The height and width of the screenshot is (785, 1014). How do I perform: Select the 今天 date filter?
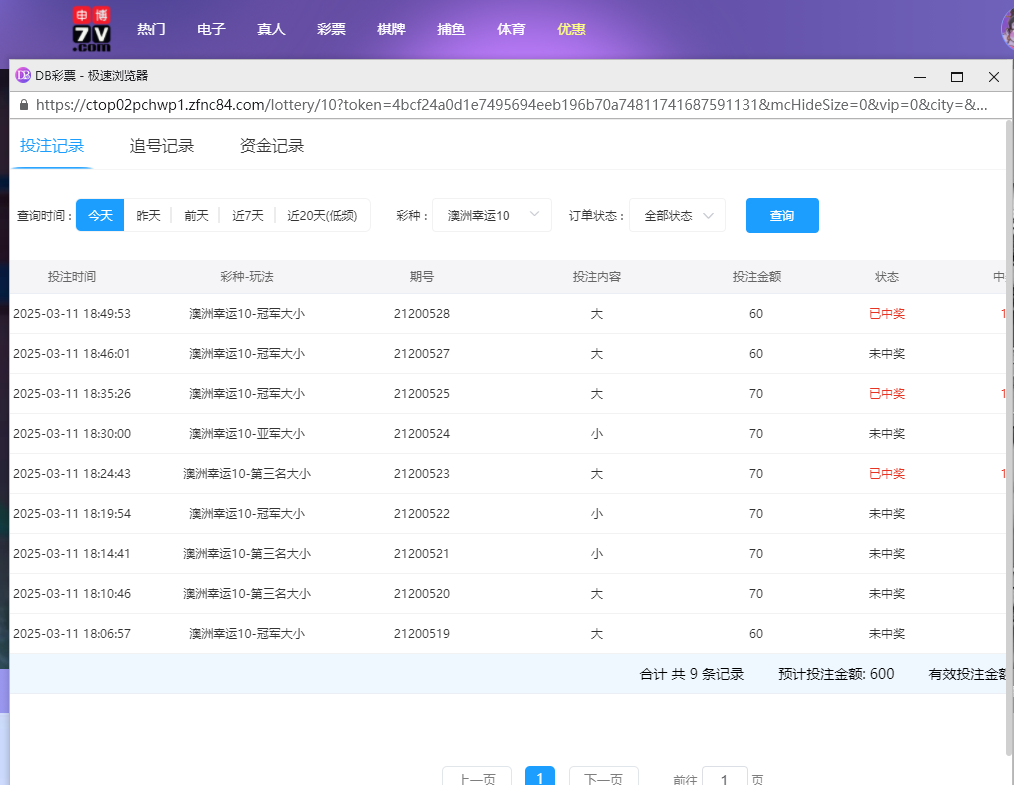(99, 214)
